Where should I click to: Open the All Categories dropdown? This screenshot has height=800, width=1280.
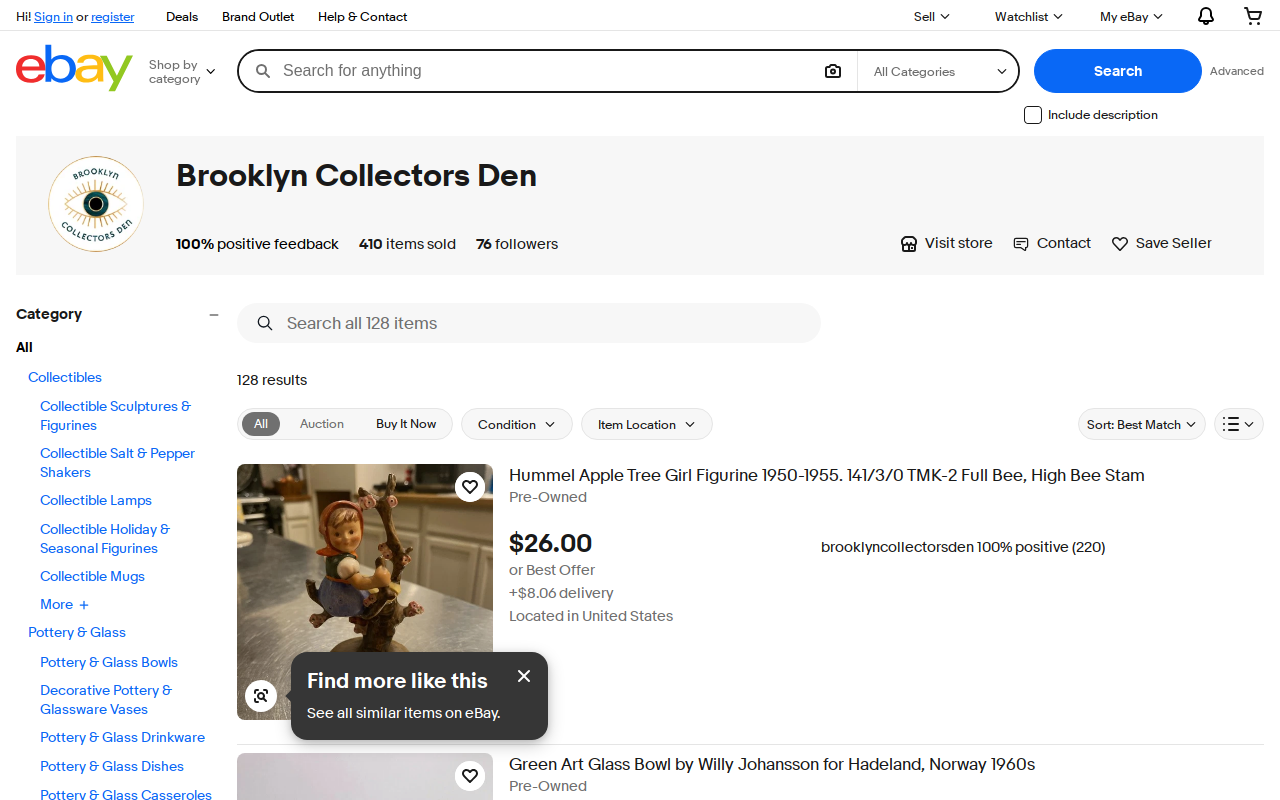[x=940, y=71]
